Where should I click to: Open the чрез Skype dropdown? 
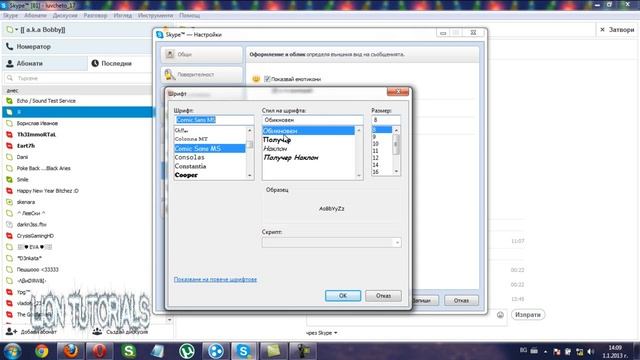tap(322, 333)
